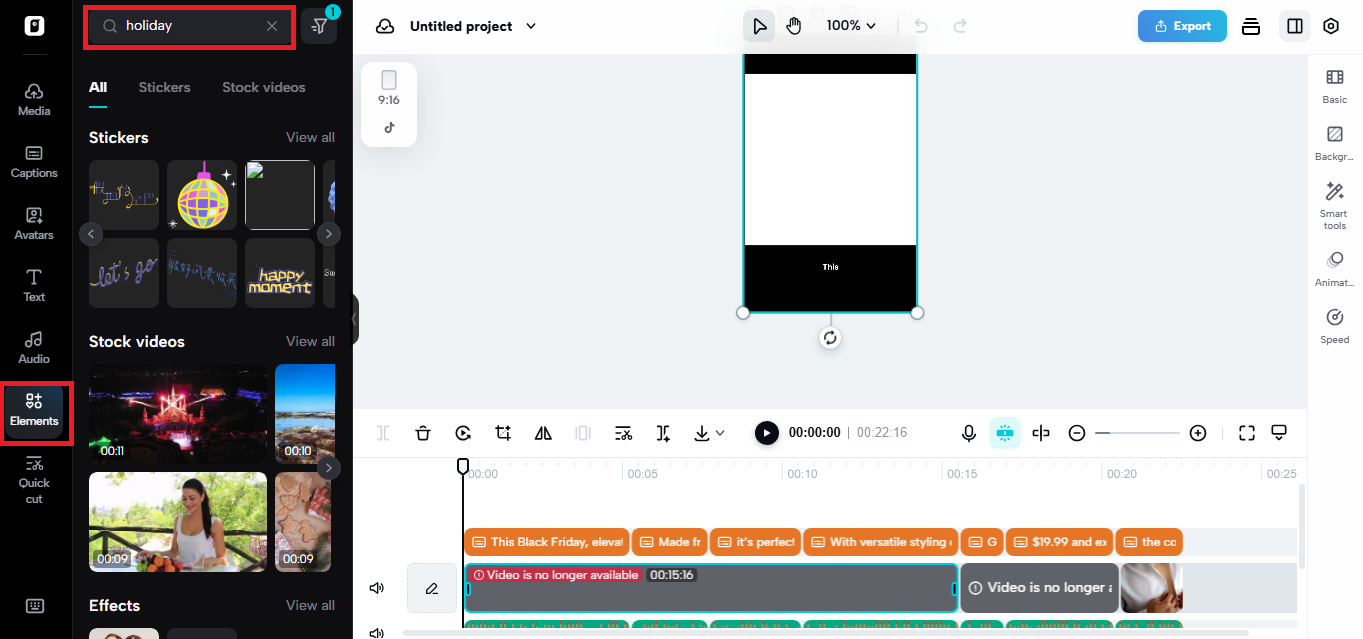
Task: Select the crop tool in timeline toolbar
Action: (503, 433)
